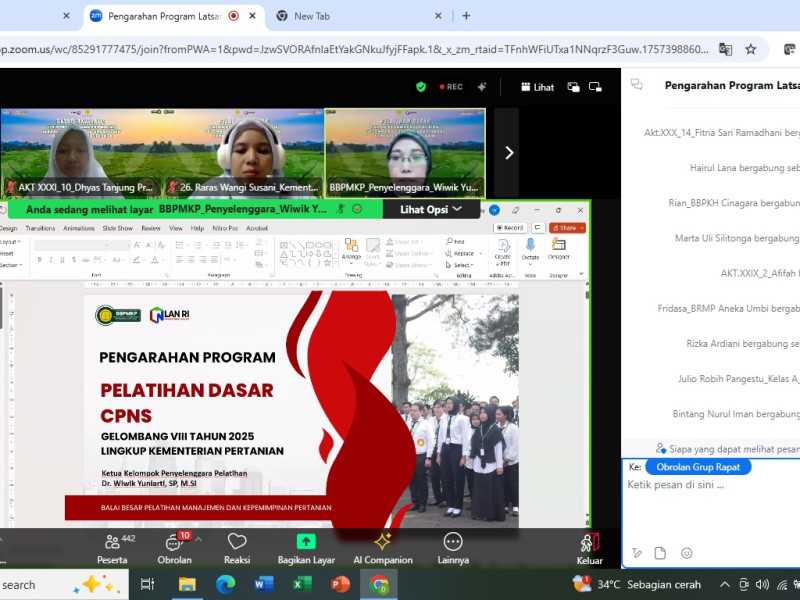Open the Lainnya more options menu
800x600 pixels.
point(453,547)
